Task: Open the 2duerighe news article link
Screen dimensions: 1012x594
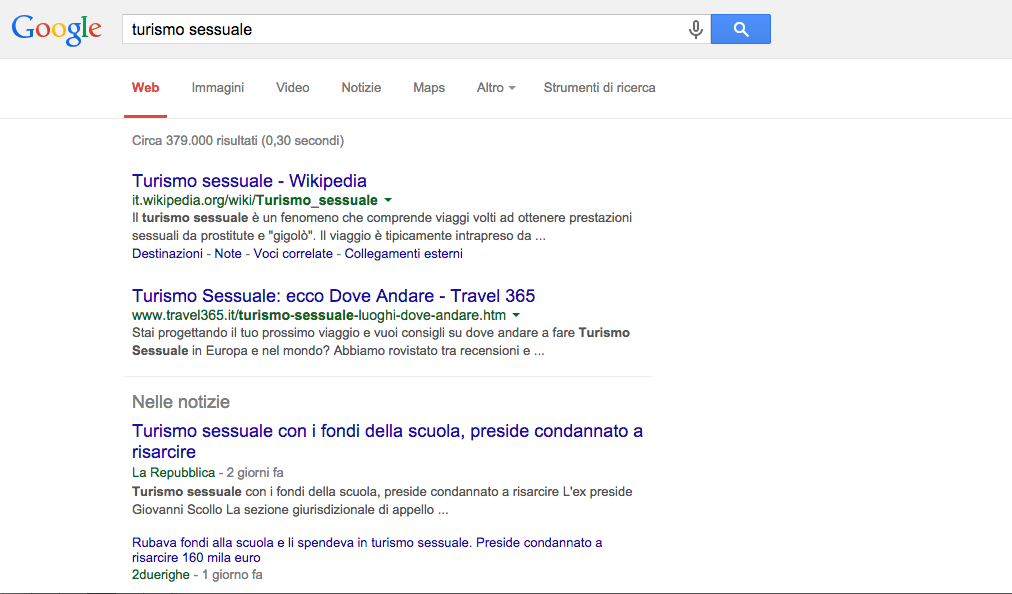Action: coord(367,550)
